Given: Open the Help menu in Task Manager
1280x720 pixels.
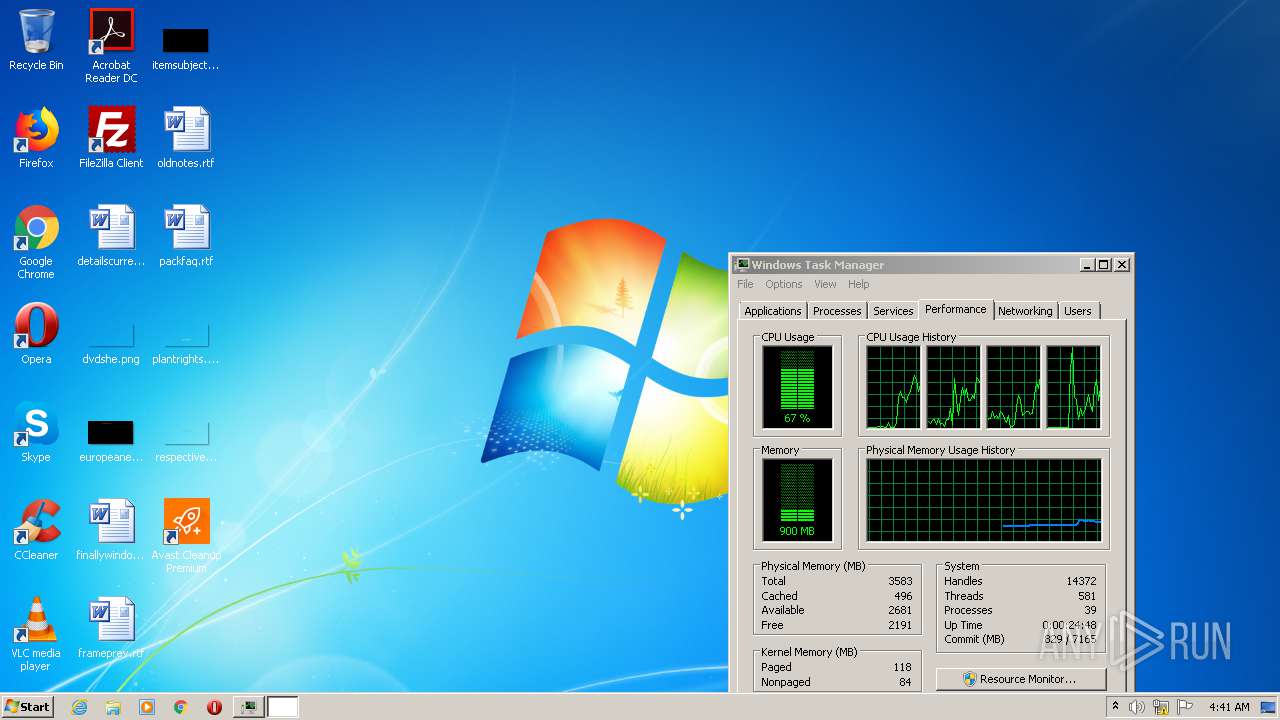Looking at the screenshot, I should [x=859, y=284].
